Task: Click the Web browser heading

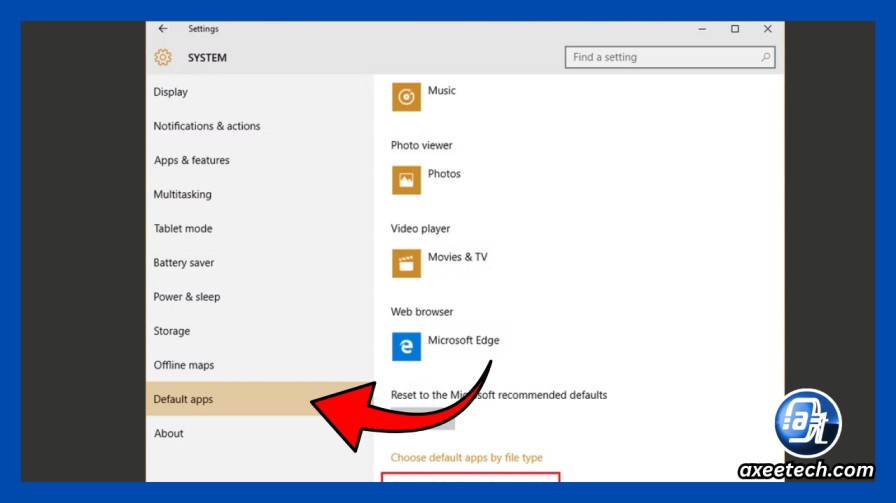Action: (422, 312)
